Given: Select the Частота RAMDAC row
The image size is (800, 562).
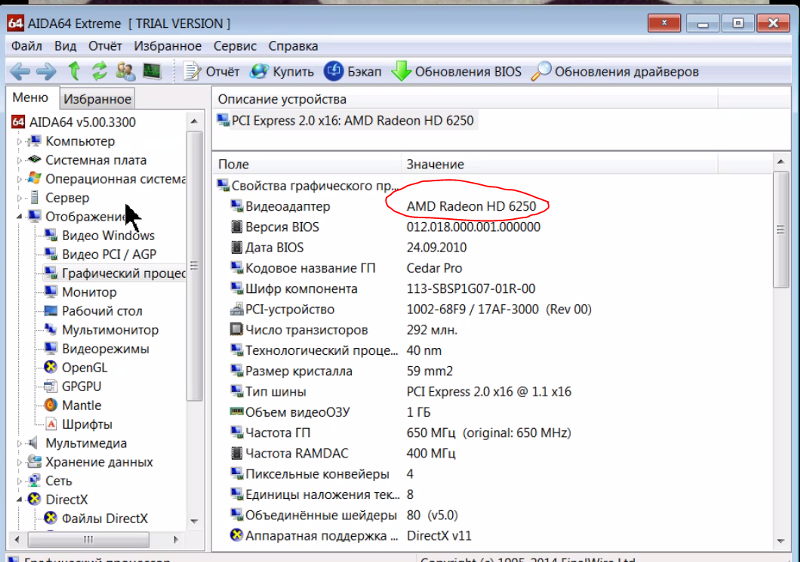Looking at the screenshot, I should [492, 453].
